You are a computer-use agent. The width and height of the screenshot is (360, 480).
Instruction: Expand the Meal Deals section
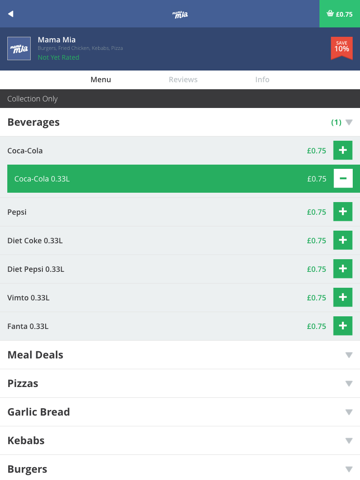180,355
